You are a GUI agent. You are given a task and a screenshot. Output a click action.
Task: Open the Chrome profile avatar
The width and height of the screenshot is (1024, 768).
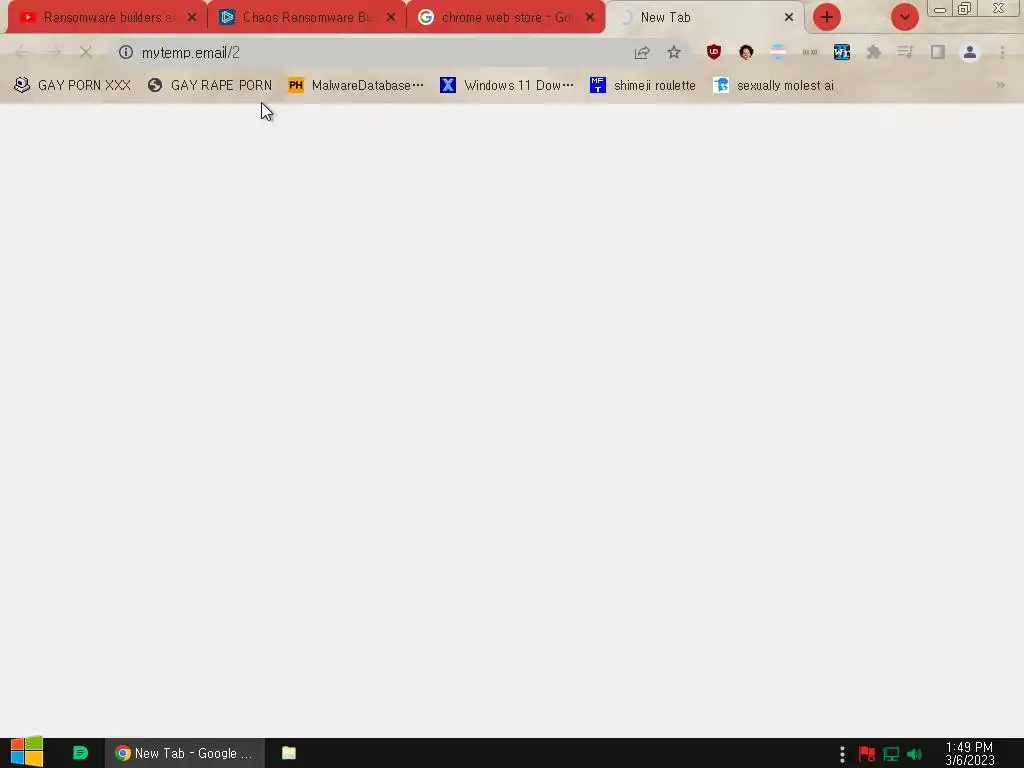970,52
